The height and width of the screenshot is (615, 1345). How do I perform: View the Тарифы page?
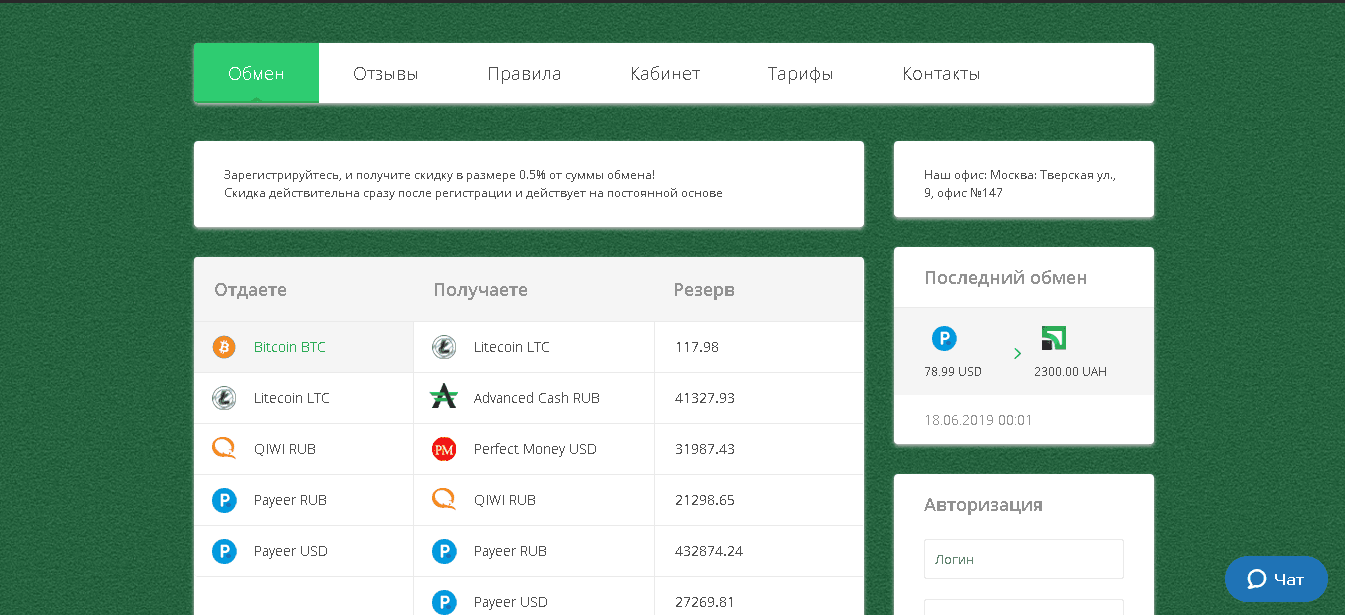coord(800,74)
